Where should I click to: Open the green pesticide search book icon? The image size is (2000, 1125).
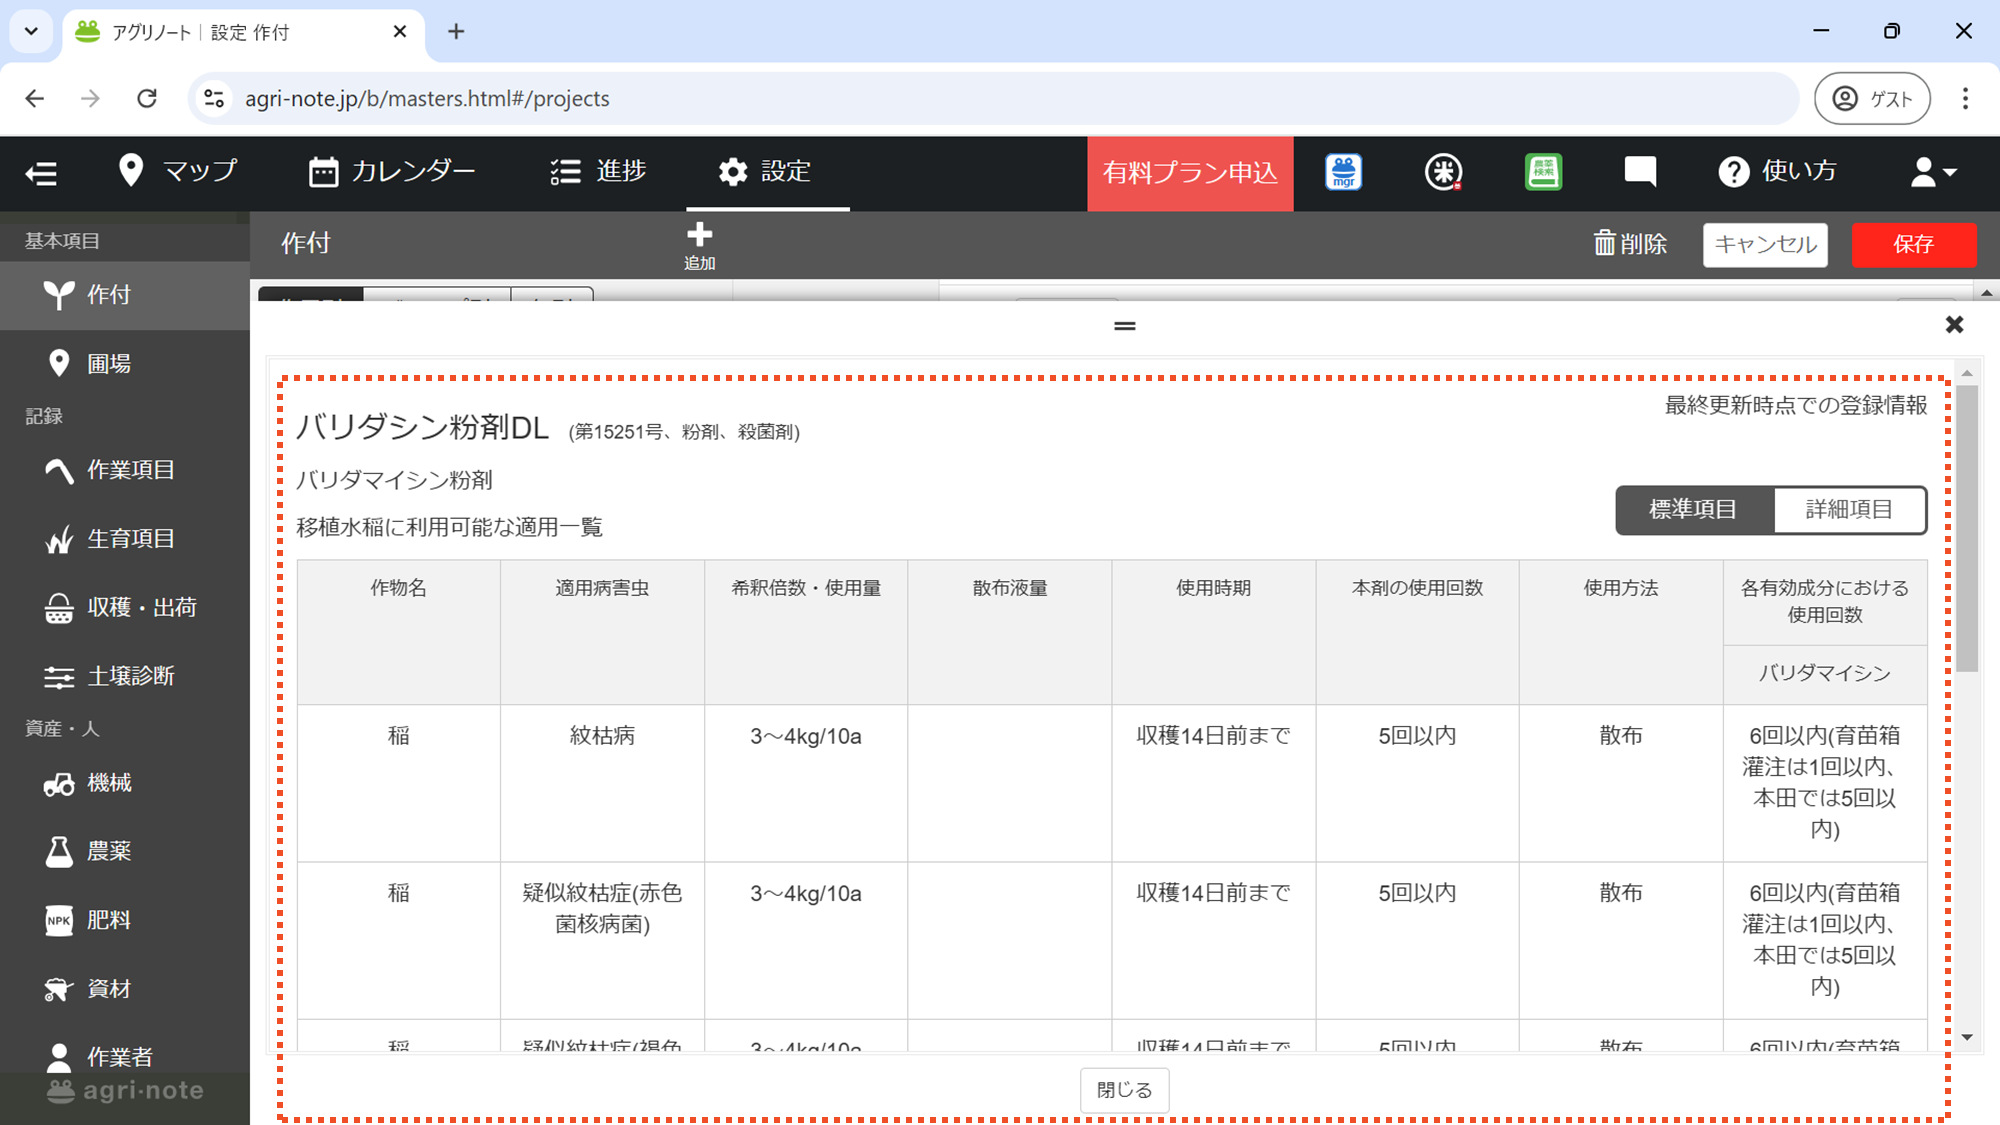tap(1543, 172)
